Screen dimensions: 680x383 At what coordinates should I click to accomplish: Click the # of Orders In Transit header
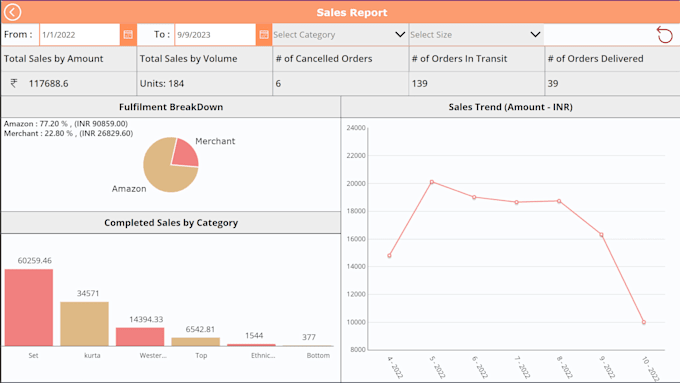pyautogui.click(x=459, y=59)
